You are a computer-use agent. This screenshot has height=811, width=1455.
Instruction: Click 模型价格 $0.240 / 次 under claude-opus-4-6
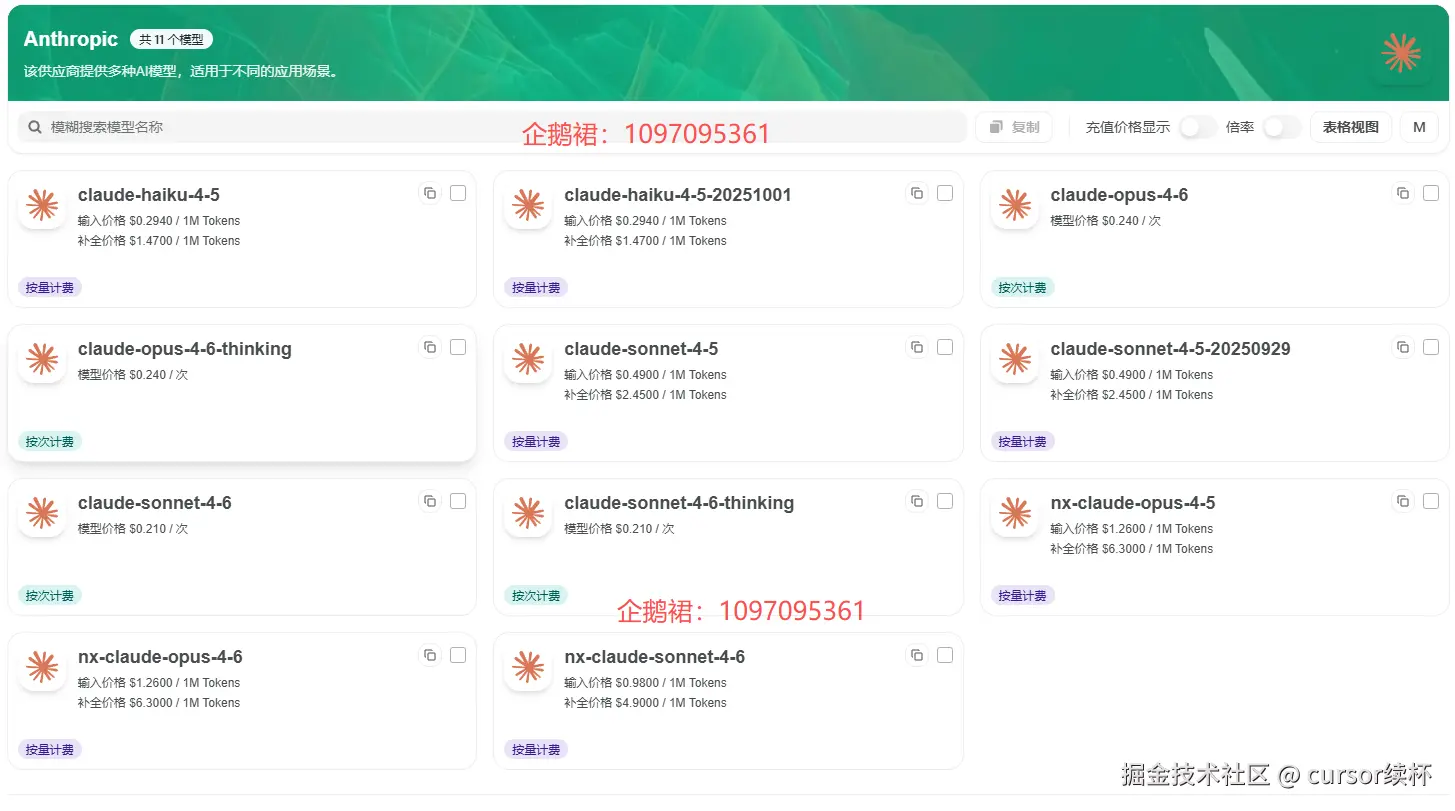[x=1105, y=221]
